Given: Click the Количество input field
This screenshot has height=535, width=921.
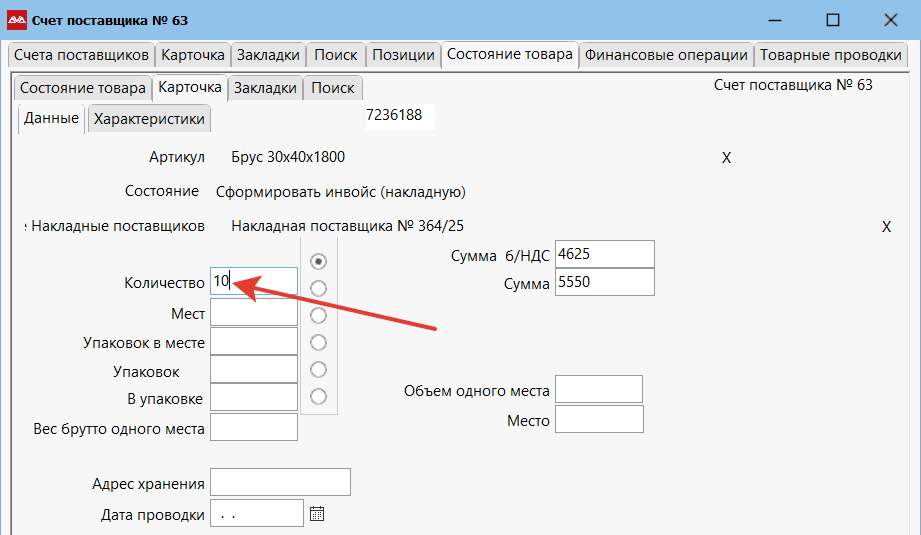Looking at the screenshot, I should [254, 282].
